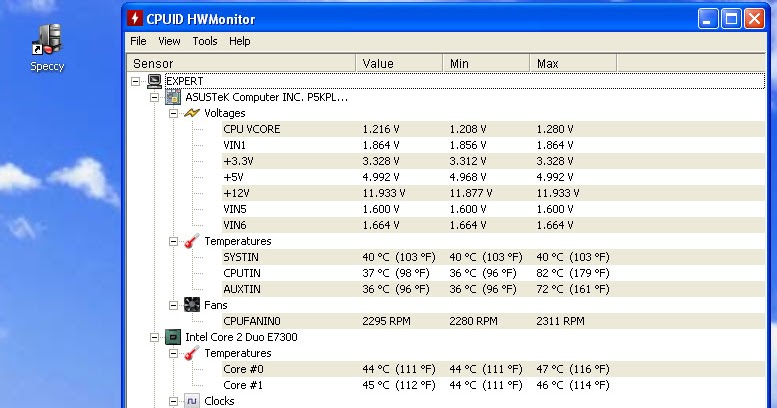Select the CPU VCORE row
777x408 pixels.
tap(493, 129)
